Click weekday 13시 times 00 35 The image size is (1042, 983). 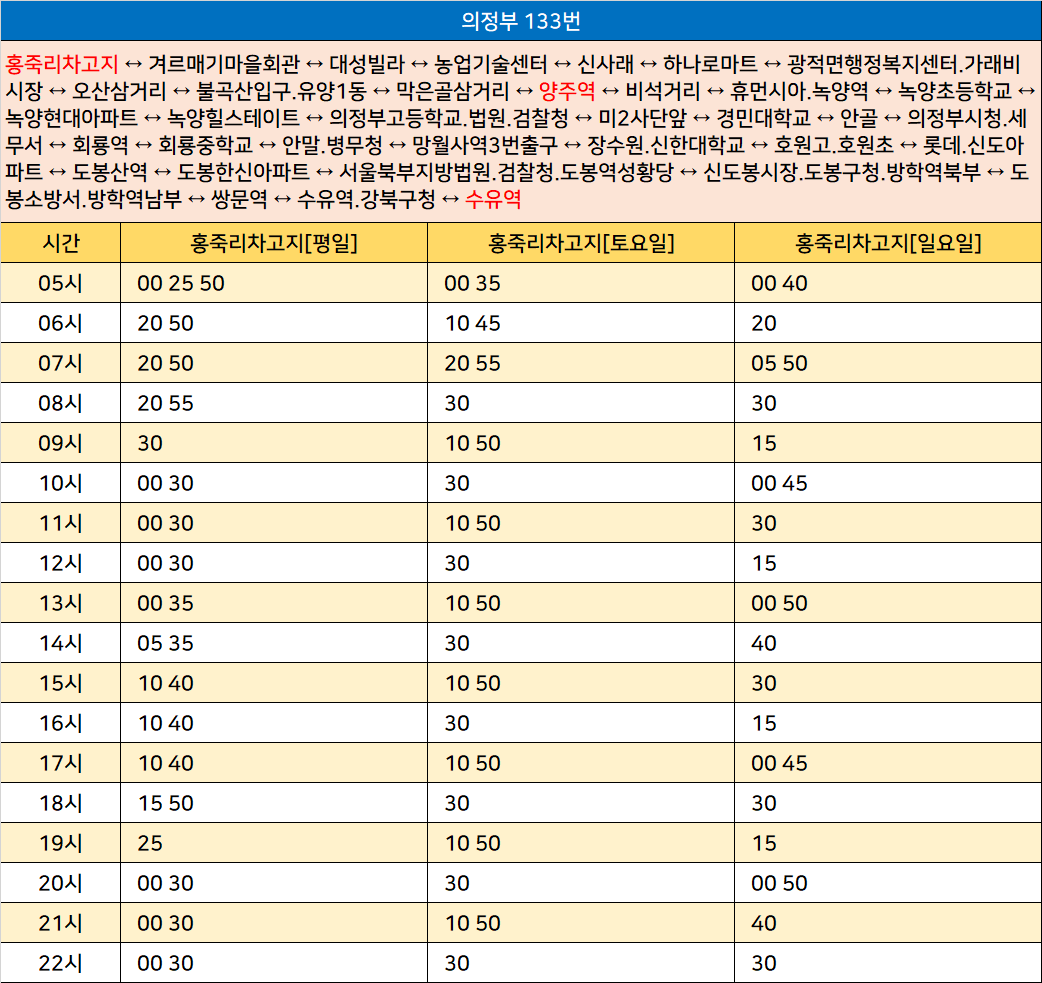coord(165,603)
